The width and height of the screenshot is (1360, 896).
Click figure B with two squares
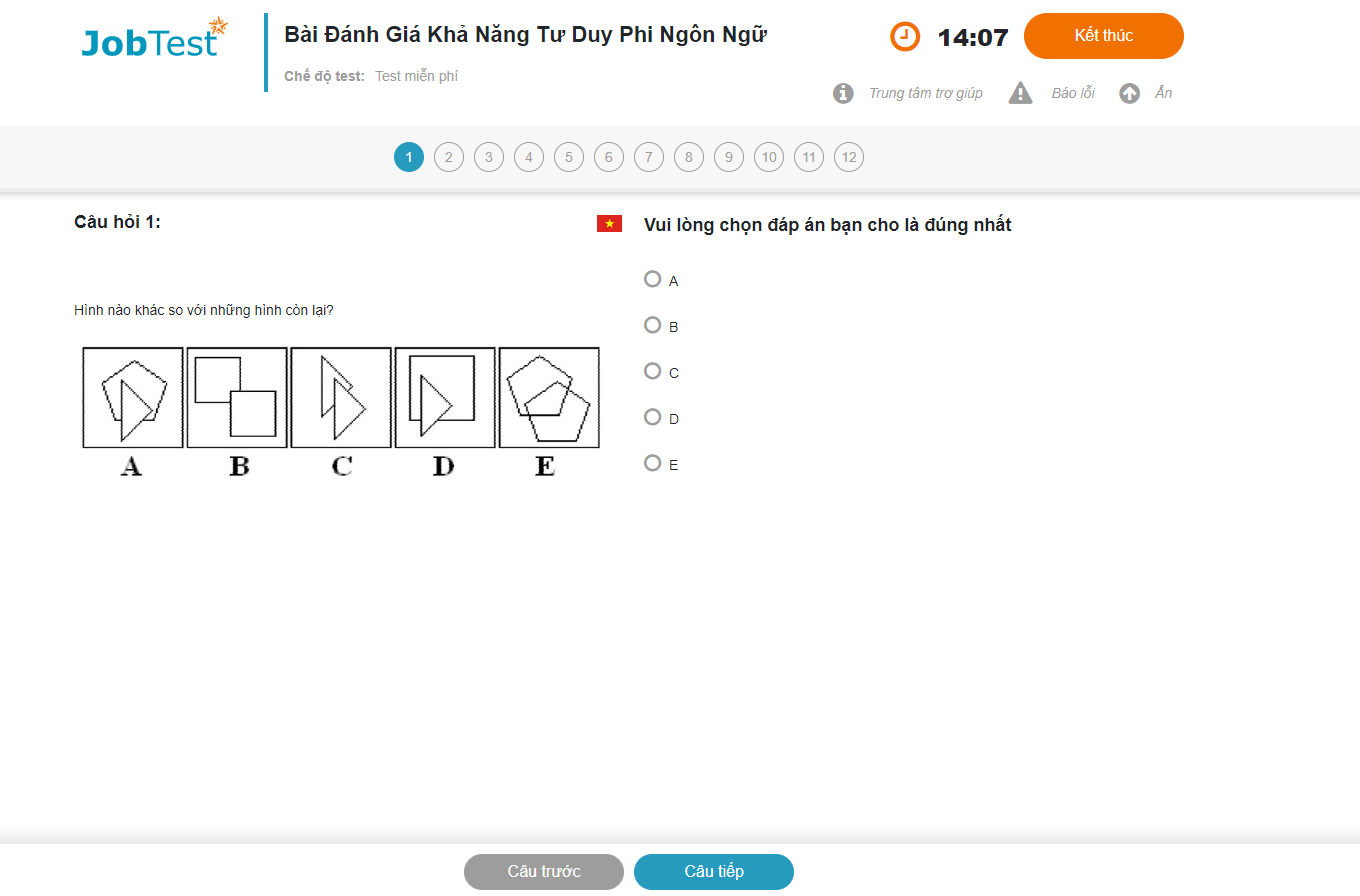pos(237,397)
